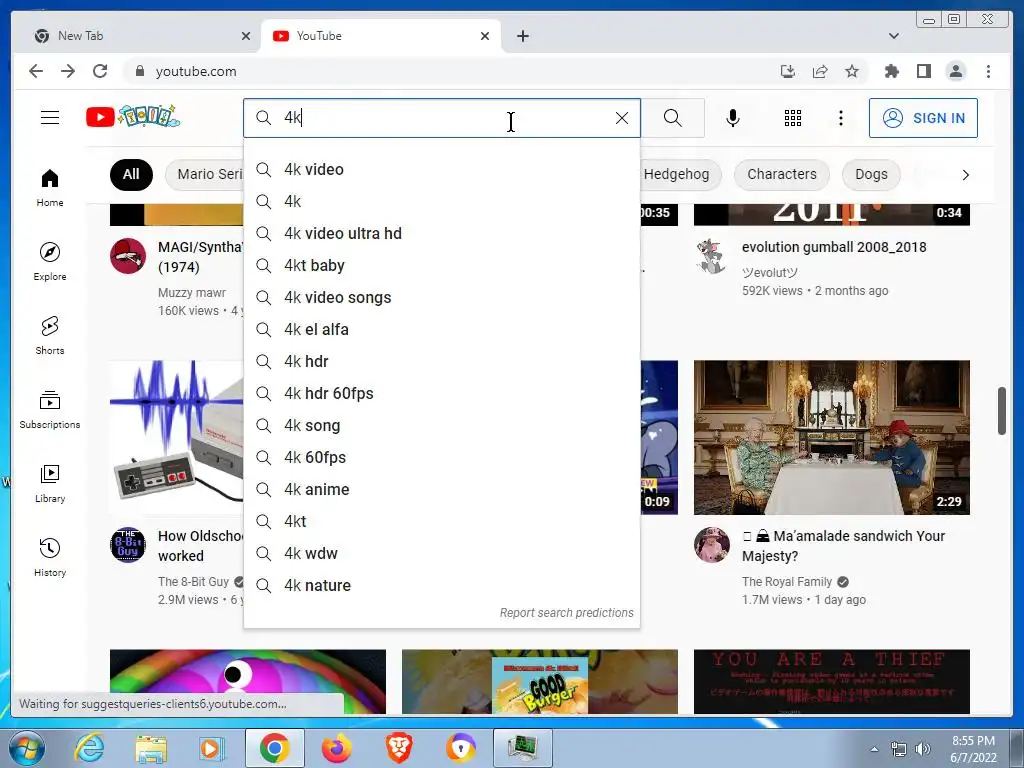This screenshot has height=768, width=1024.
Task: Select the Hedgehog filter chip
Action: (679, 174)
